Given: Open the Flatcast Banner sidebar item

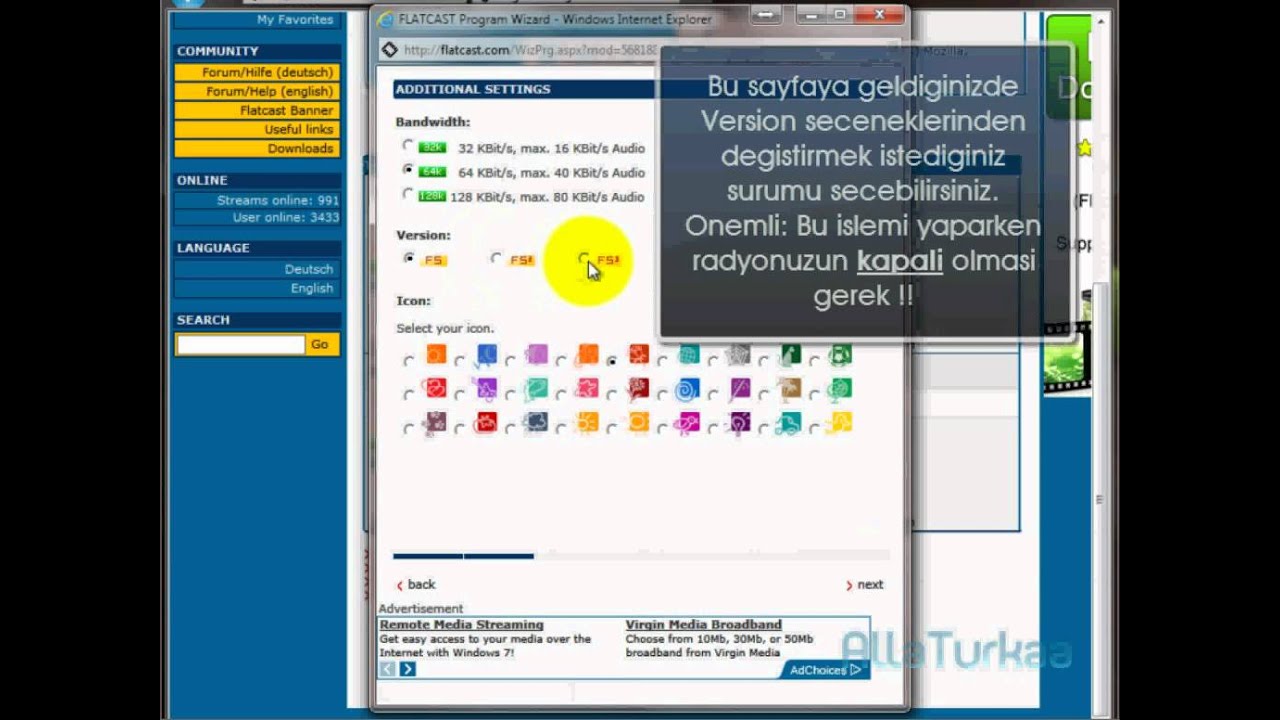Looking at the screenshot, I should (257, 111).
